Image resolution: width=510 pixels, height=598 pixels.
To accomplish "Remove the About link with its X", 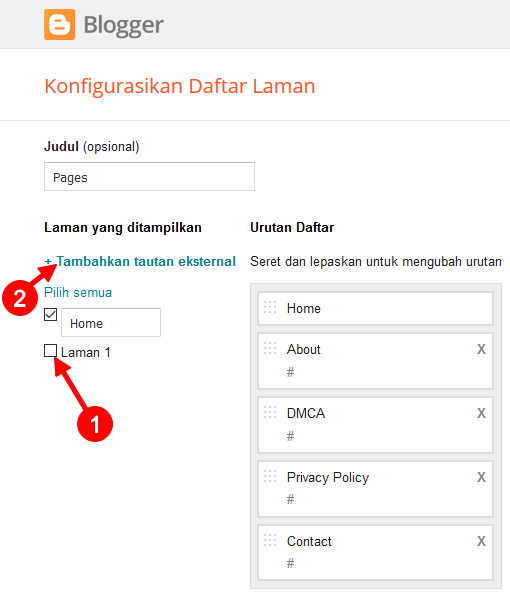I will coord(481,349).
